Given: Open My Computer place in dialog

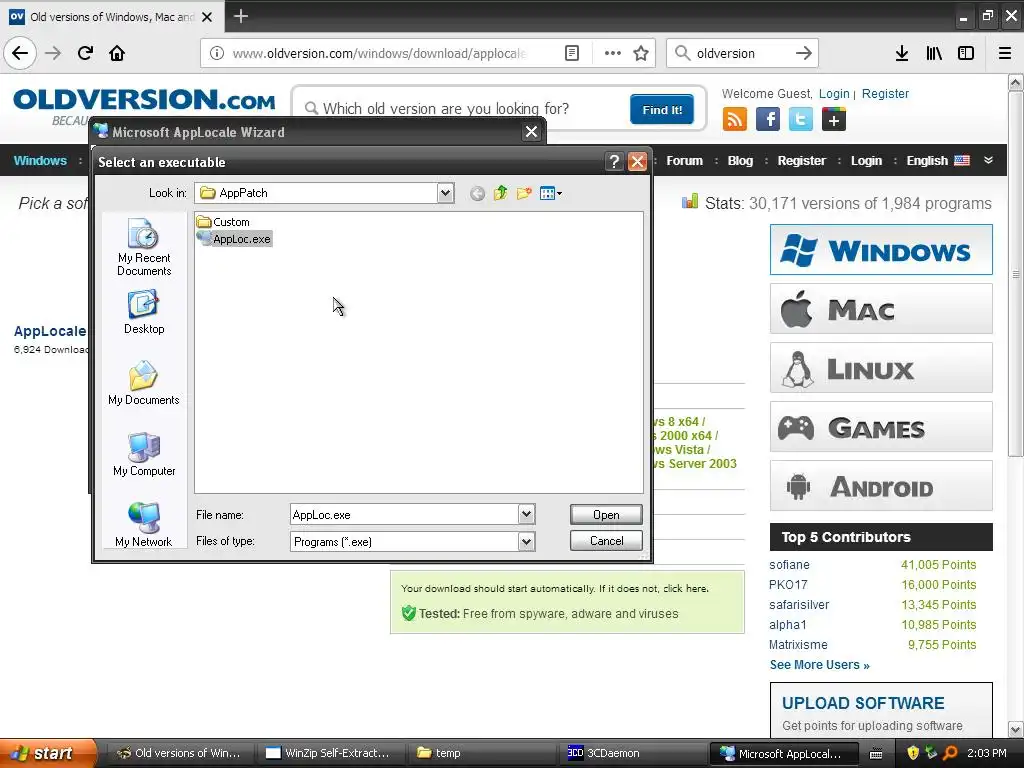Looking at the screenshot, I should pos(144,454).
